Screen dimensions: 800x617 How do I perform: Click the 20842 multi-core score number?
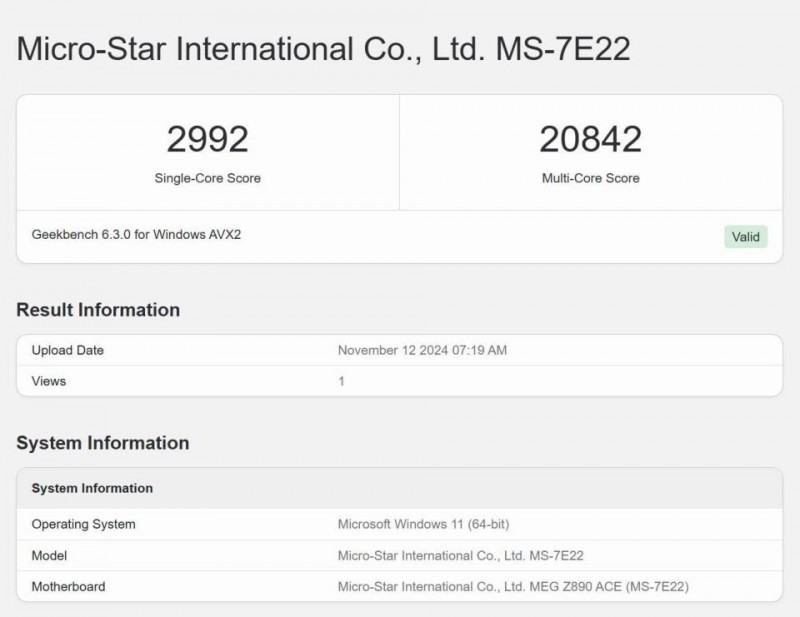(x=590, y=139)
